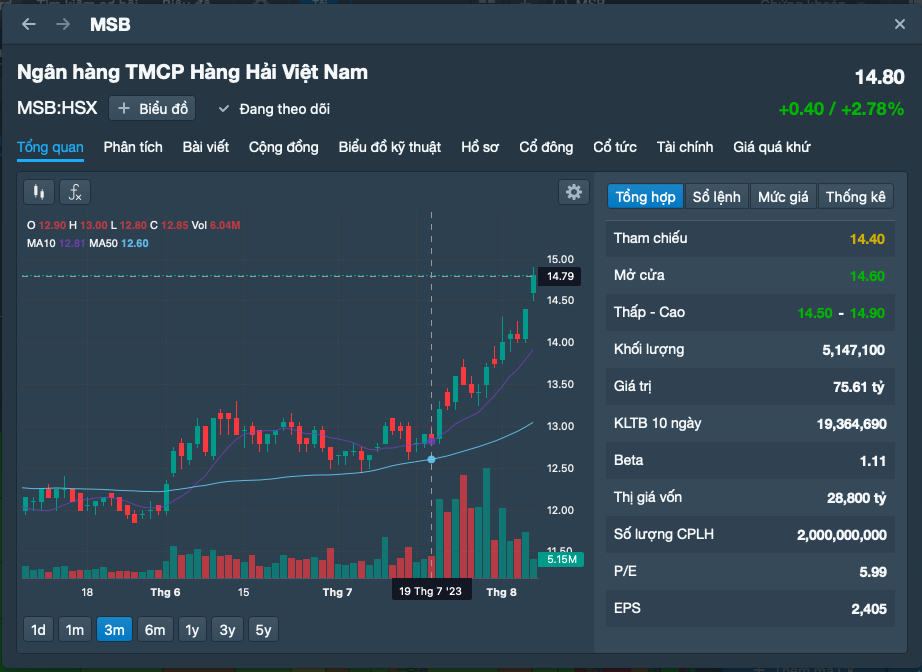Switch to Biểu đồ kỹ thuật tab

click(x=390, y=147)
